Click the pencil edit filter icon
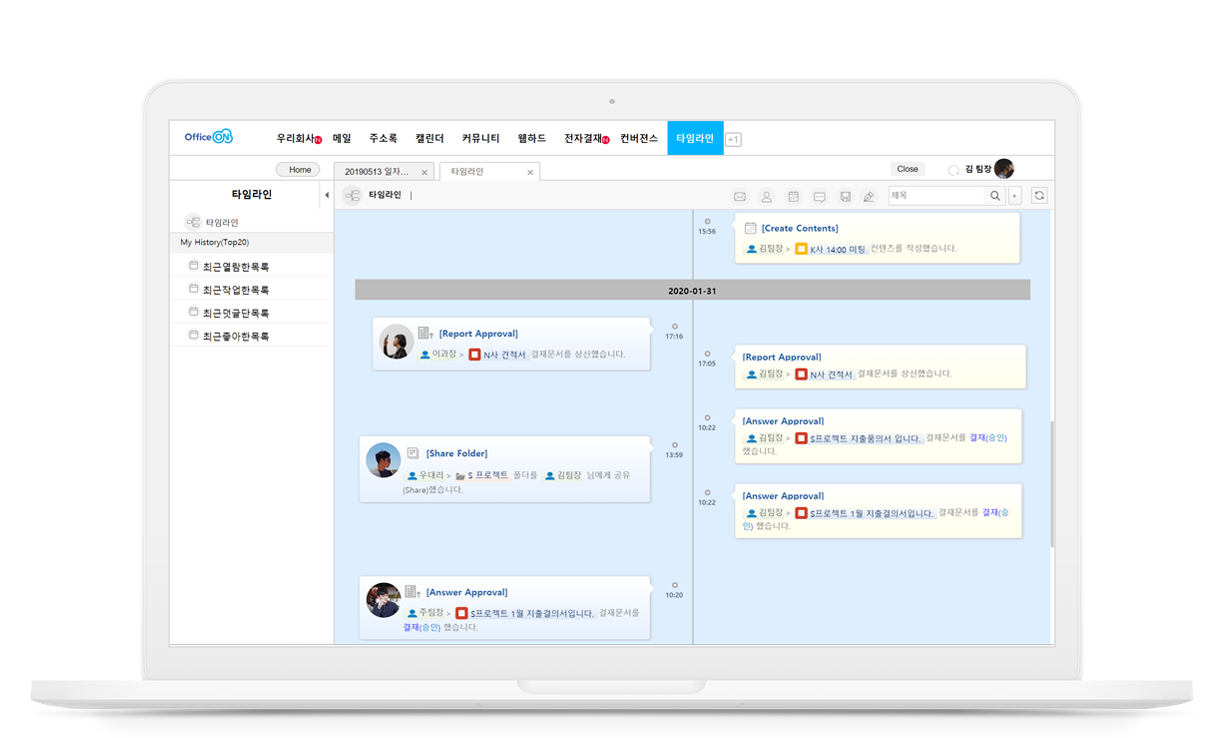Viewport: 1224px width, 738px height. (x=869, y=196)
